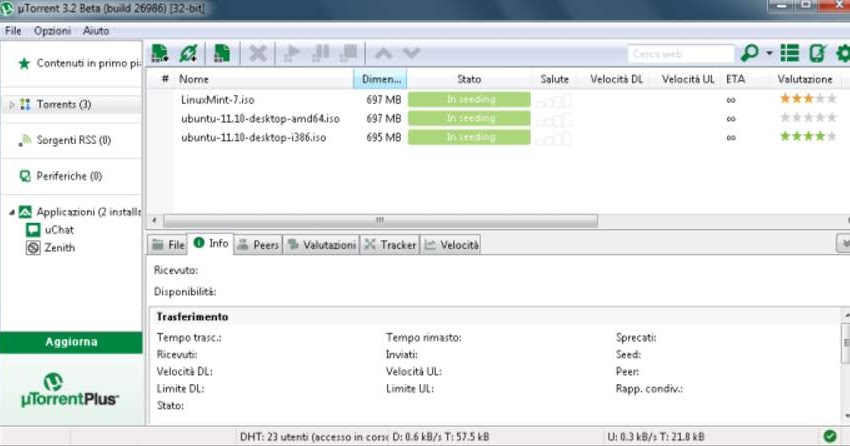Expand the Torrents (3) tree node

[11, 104]
